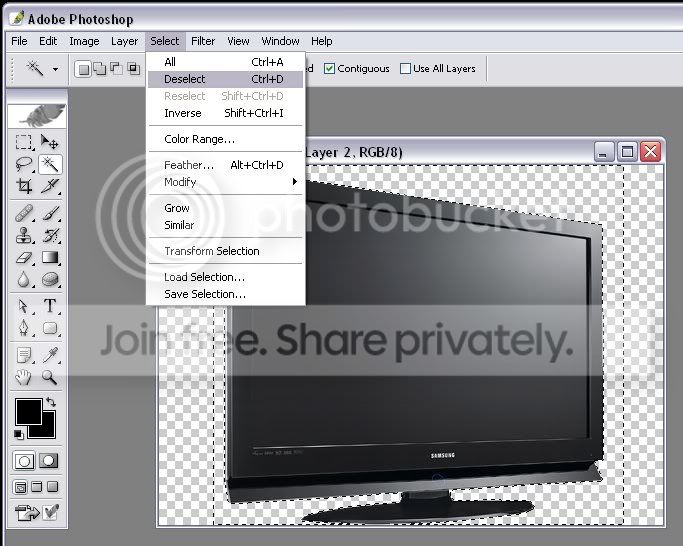Choose Load Selection
The height and width of the screenshot is (546, 683).
point(225,277)
